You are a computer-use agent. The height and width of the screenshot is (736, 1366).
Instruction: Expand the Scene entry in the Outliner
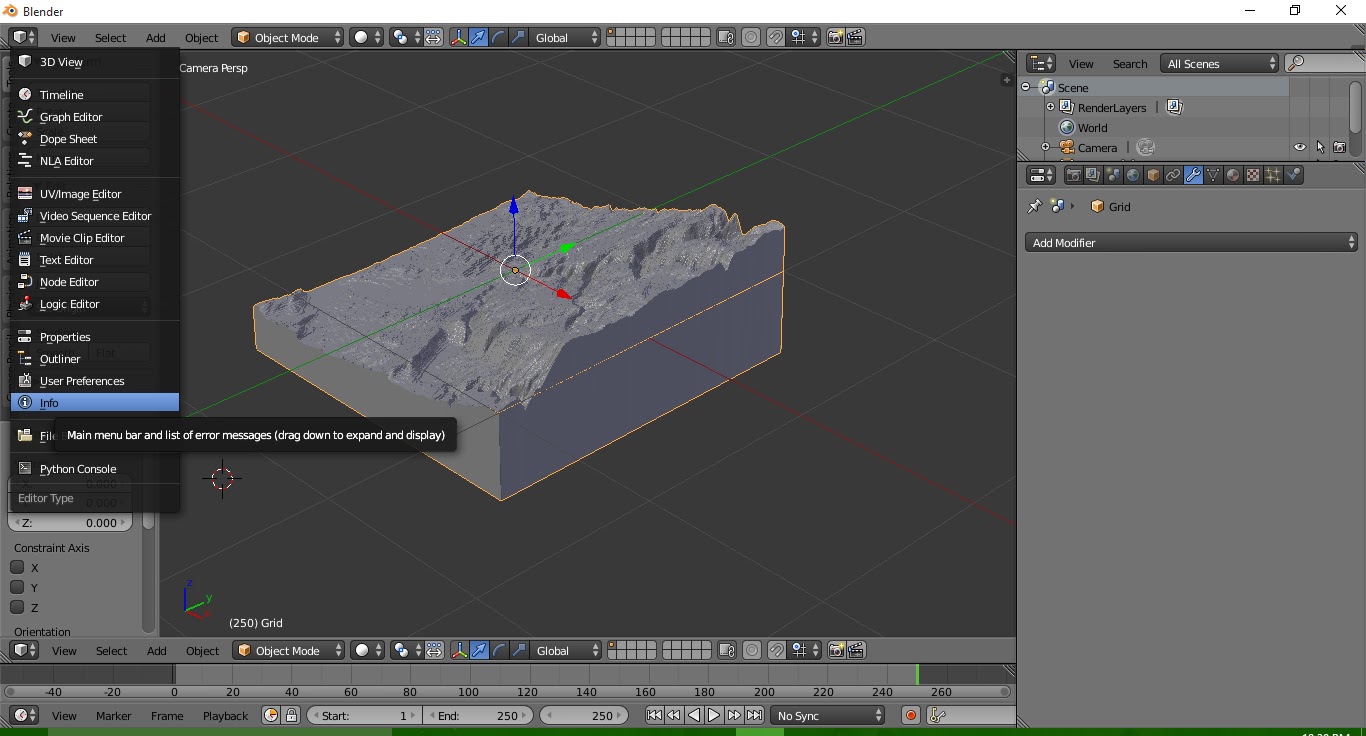click(1026, 87)
